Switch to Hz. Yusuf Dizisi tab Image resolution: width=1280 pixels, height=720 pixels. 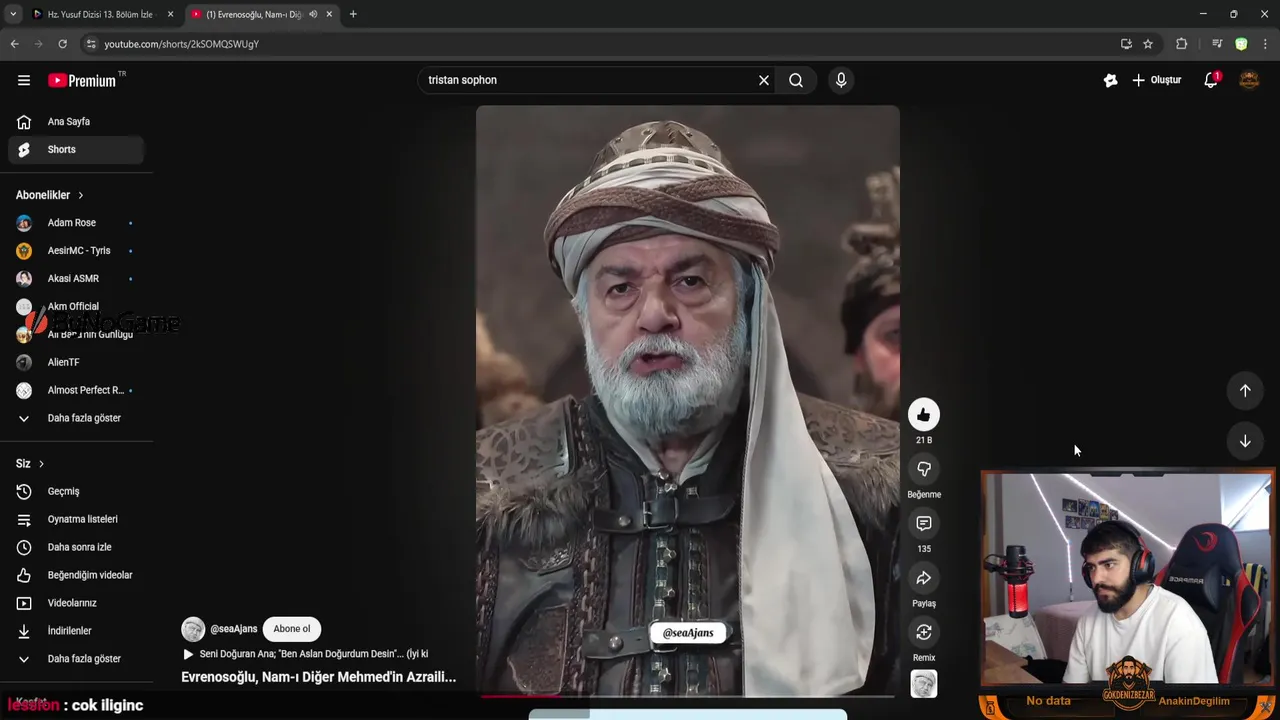[x=102, y=14]
